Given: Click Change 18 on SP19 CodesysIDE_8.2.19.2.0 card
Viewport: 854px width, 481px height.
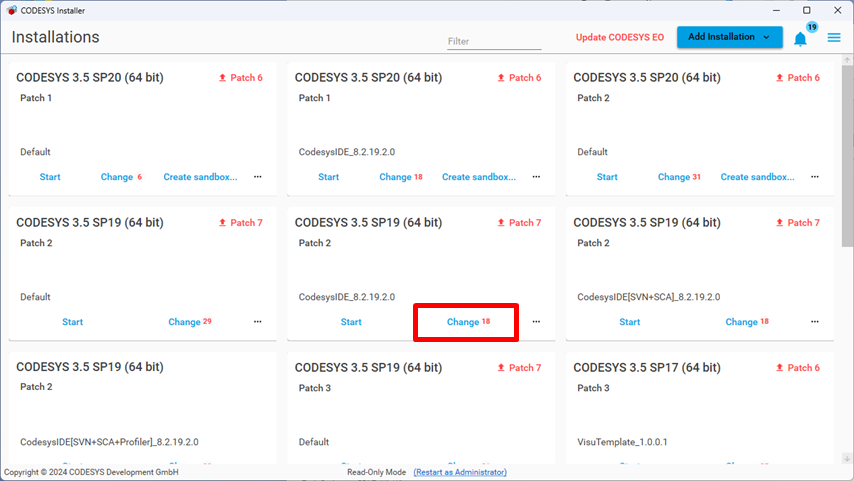Looking at the screenshot, I should tap(468, 321).
